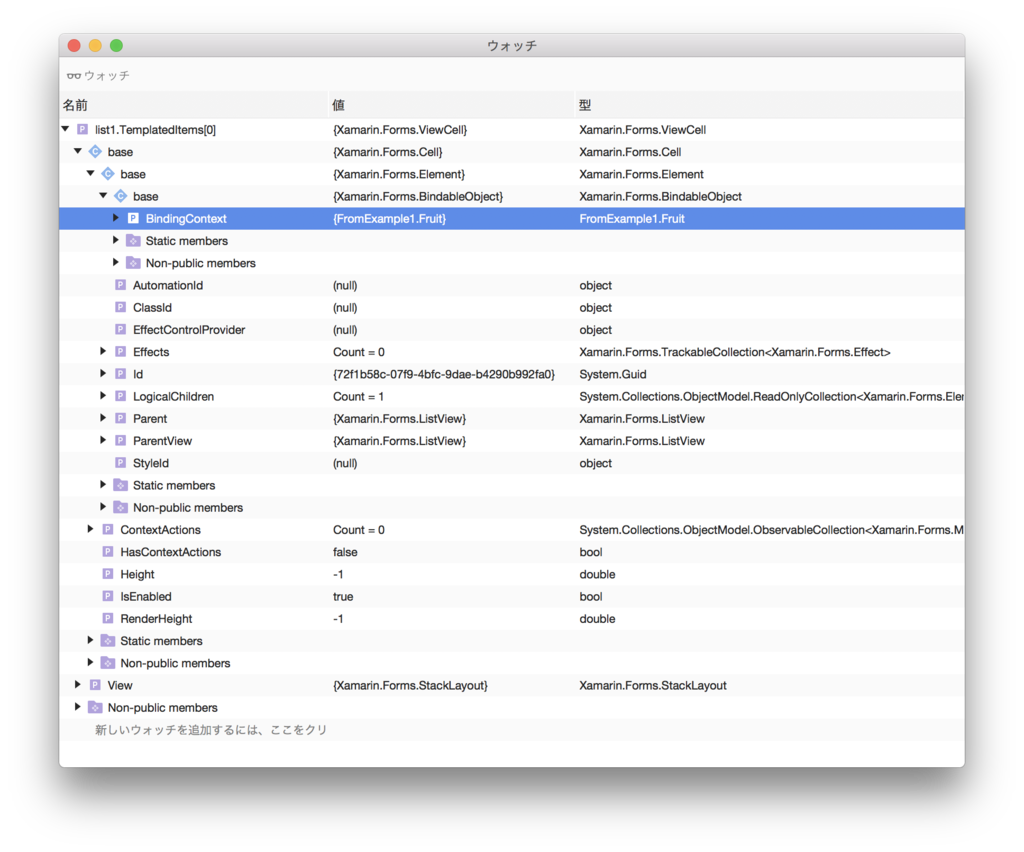Click the Parent property icon
1024x852 pixels.
pos(120,418)
